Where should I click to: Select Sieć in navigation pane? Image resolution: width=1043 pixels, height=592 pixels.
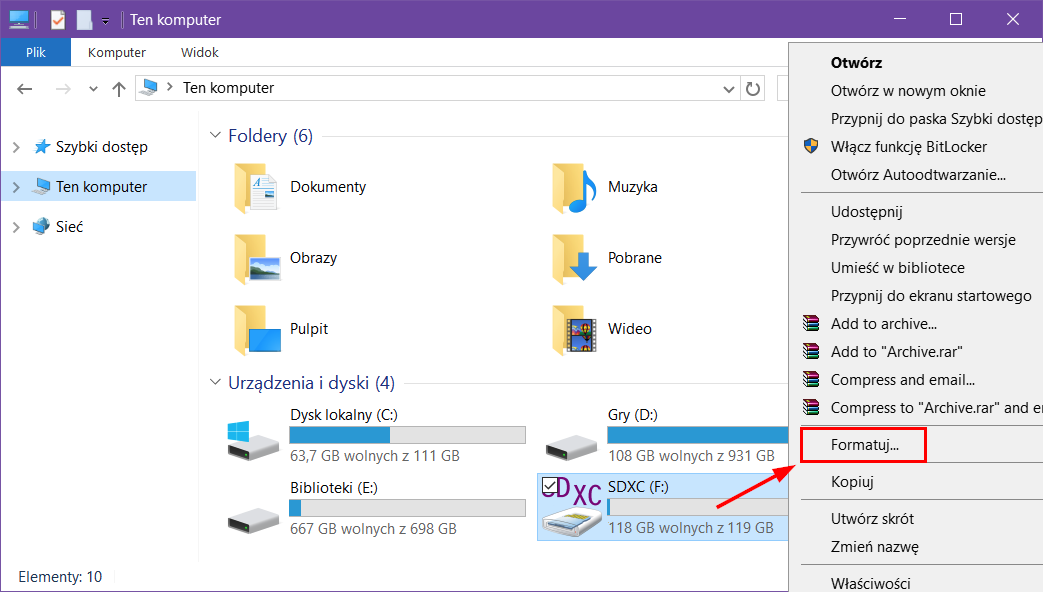[x=69, y=227]
